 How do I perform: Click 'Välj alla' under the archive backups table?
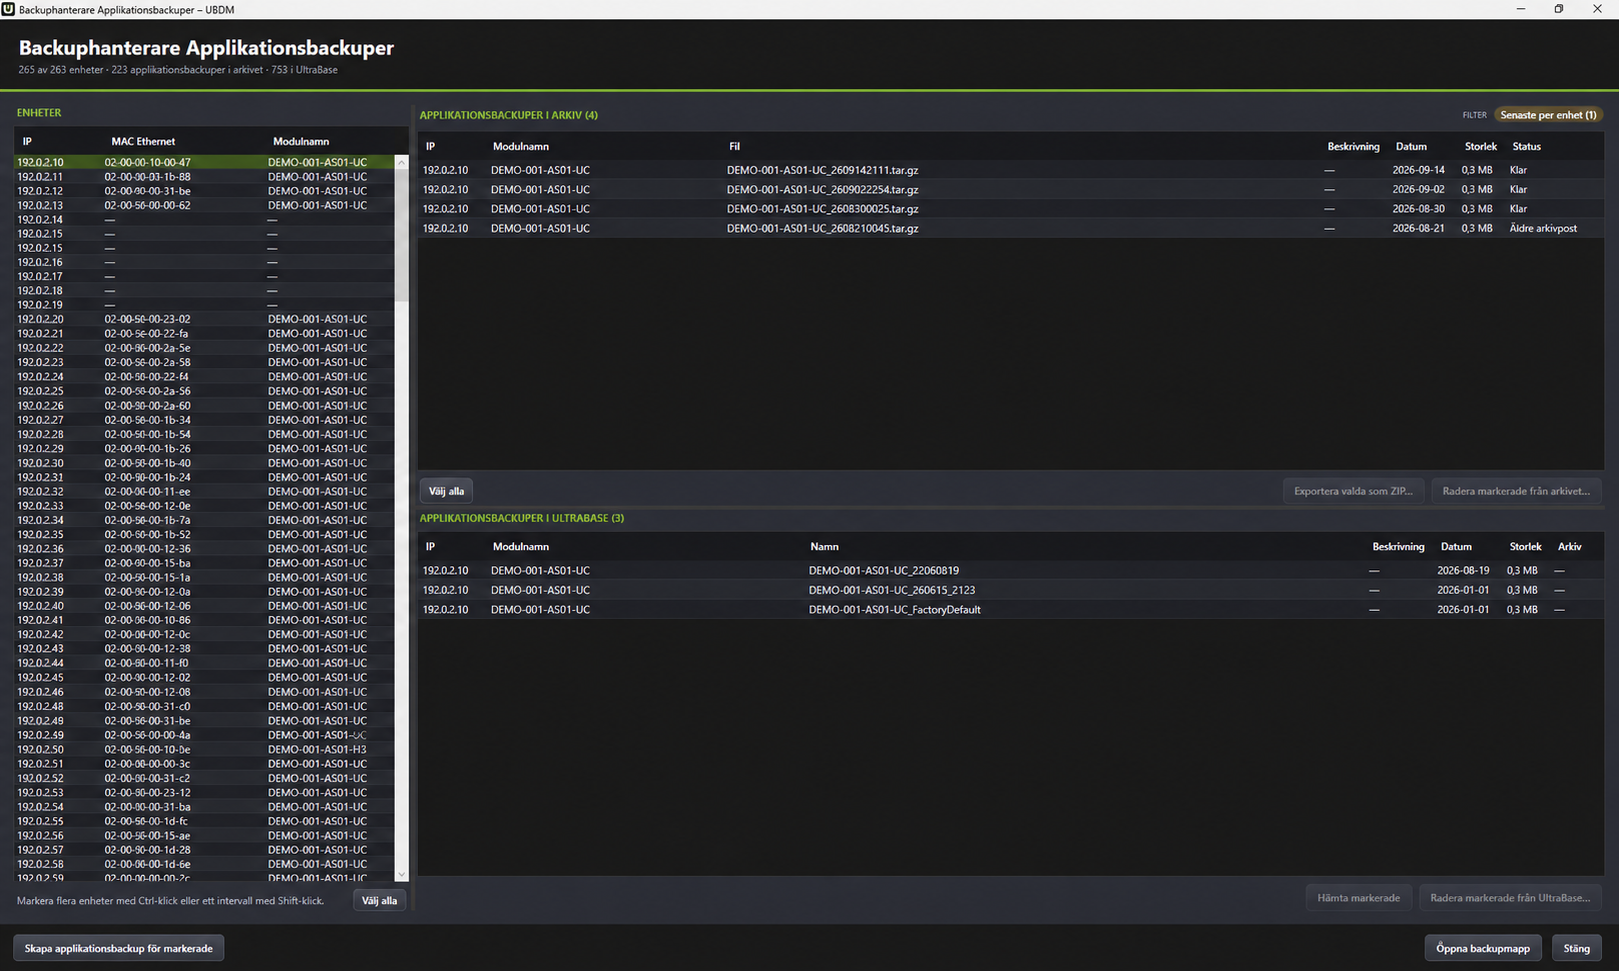point(446,491)
